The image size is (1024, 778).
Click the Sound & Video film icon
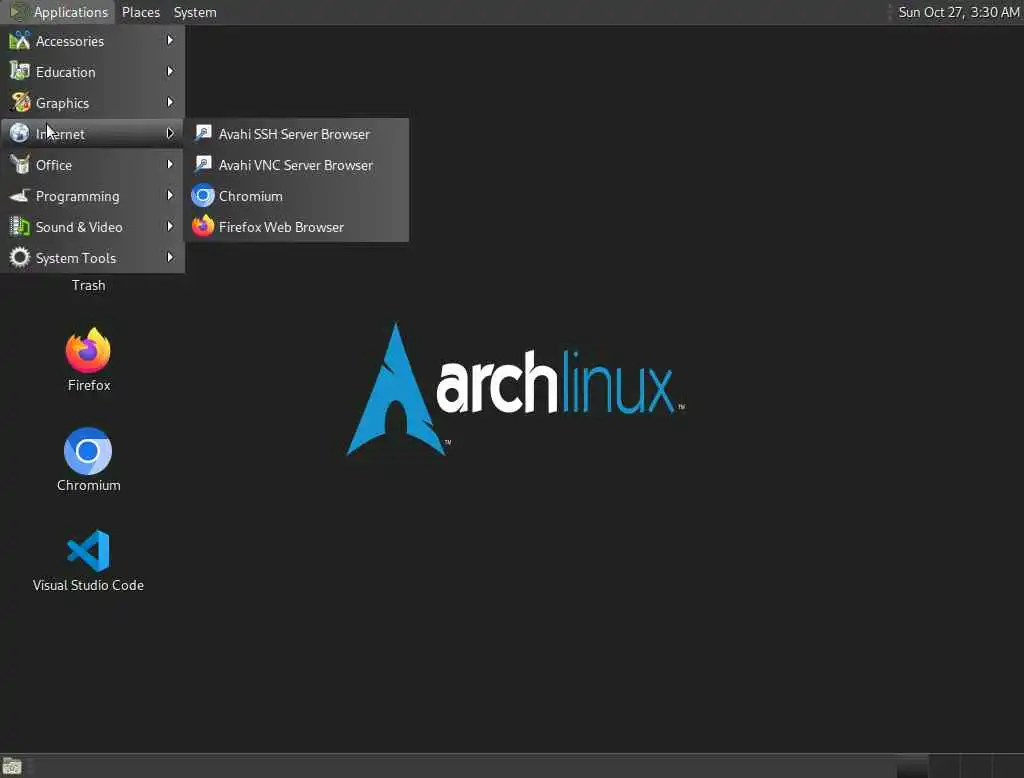pos(20,227)
